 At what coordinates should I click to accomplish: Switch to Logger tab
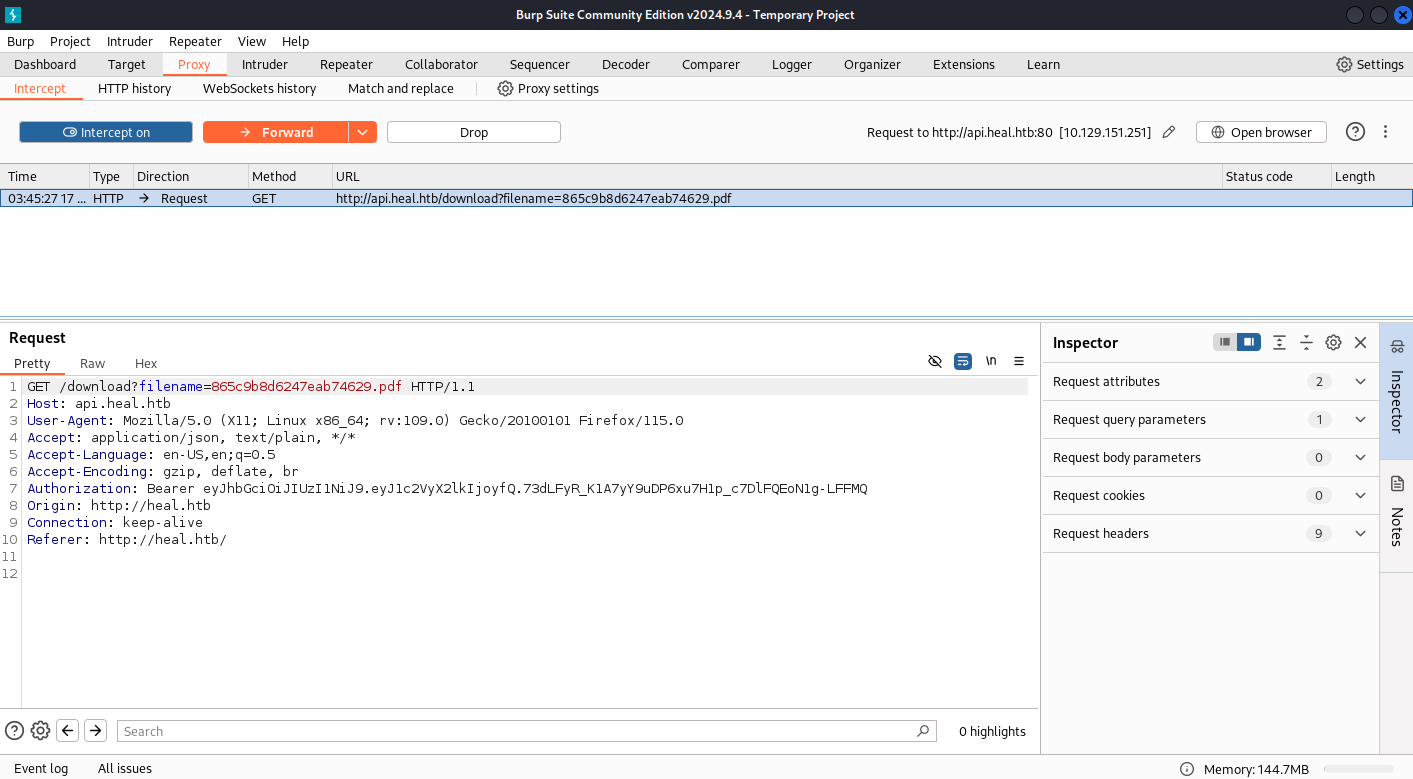point(792,64)
